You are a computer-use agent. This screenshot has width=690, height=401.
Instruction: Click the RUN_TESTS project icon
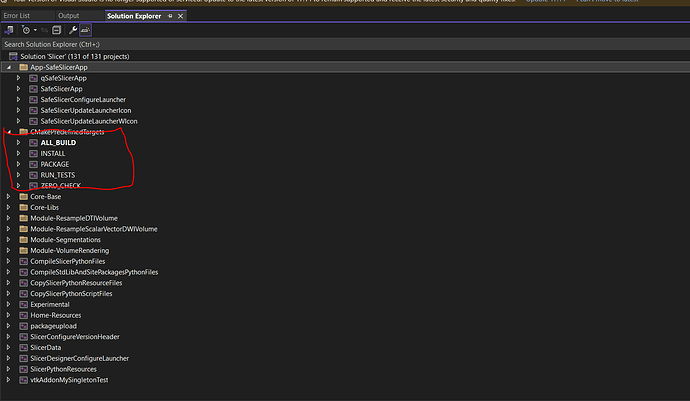[x=33, y=175]
